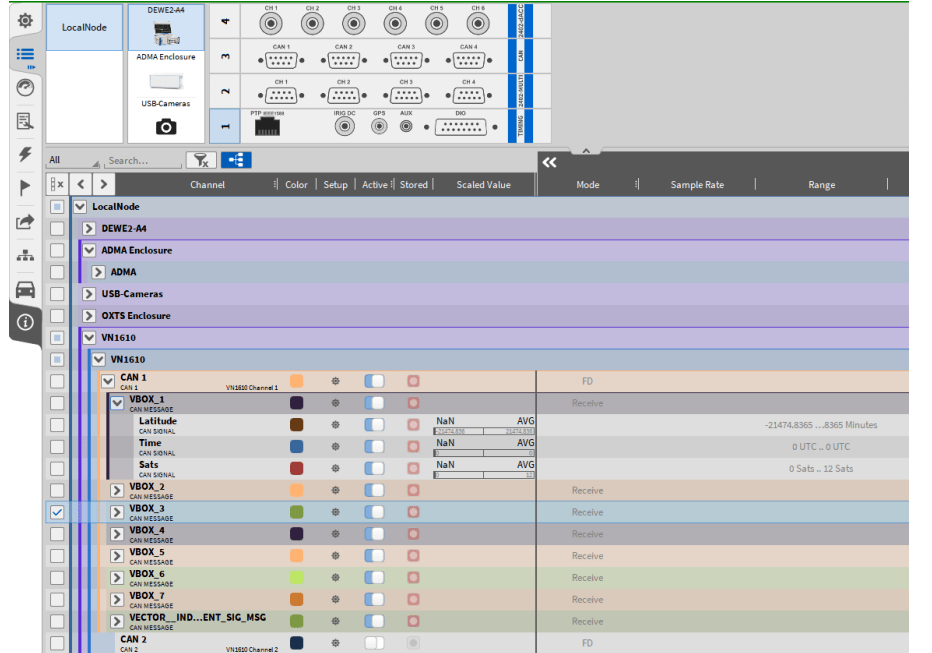
Task: Click the lightning bolt sidebar icon
Action: pyautogui.click(x=25, y=154)
